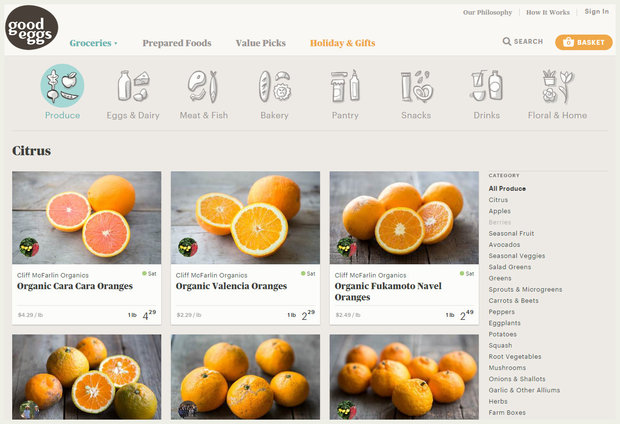Screen dimensions: 620x424
Task: Open the Bakery category icon
Action: 274,87
